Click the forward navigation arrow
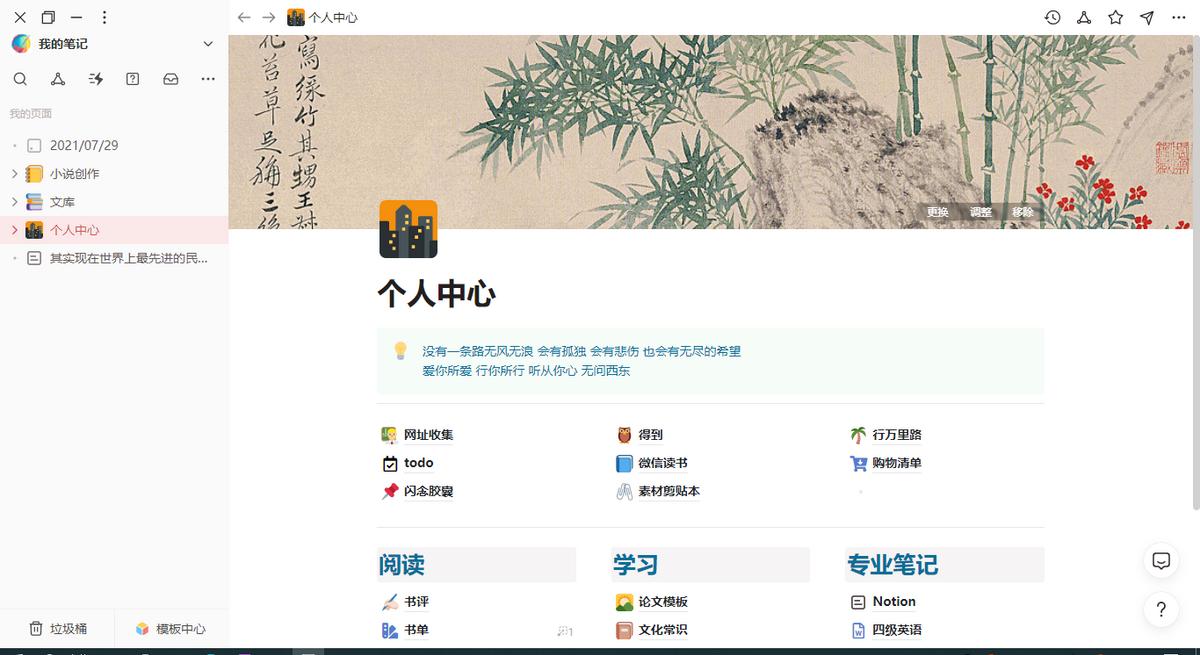Viewport: 1200px width, 655px height. 268,17
